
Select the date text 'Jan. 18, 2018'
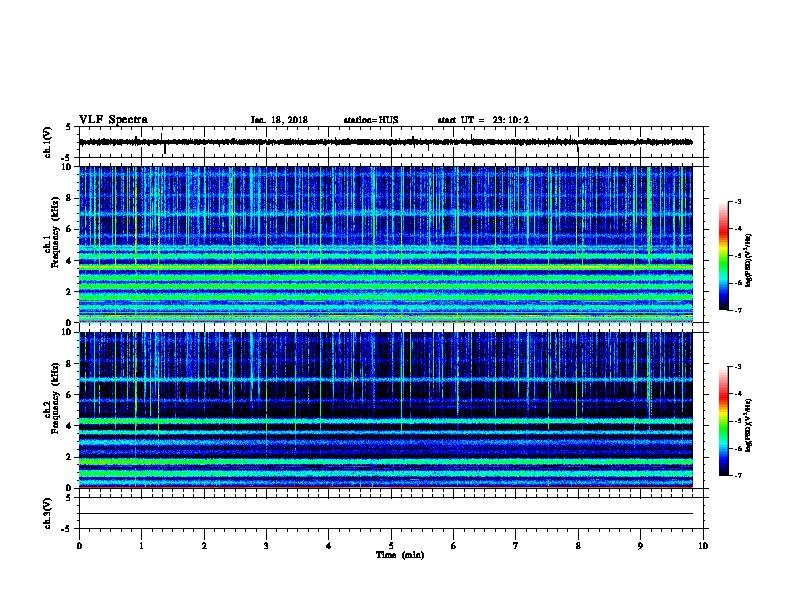point(279,120)
